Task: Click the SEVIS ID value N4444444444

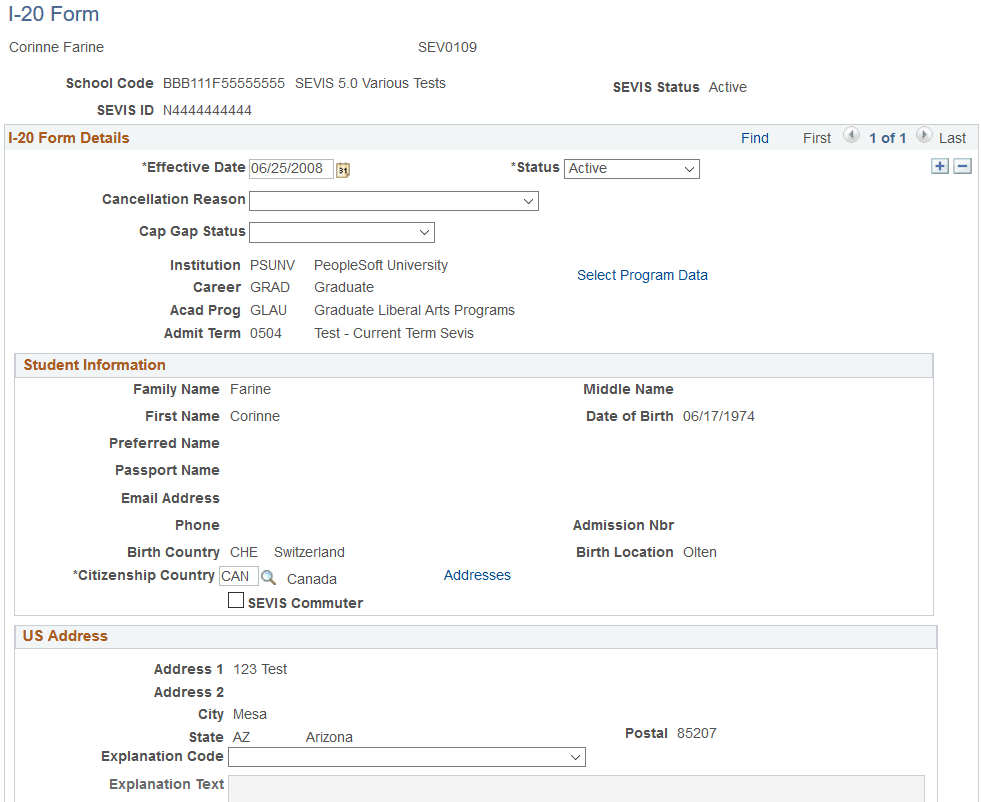Action: [207, 111]
